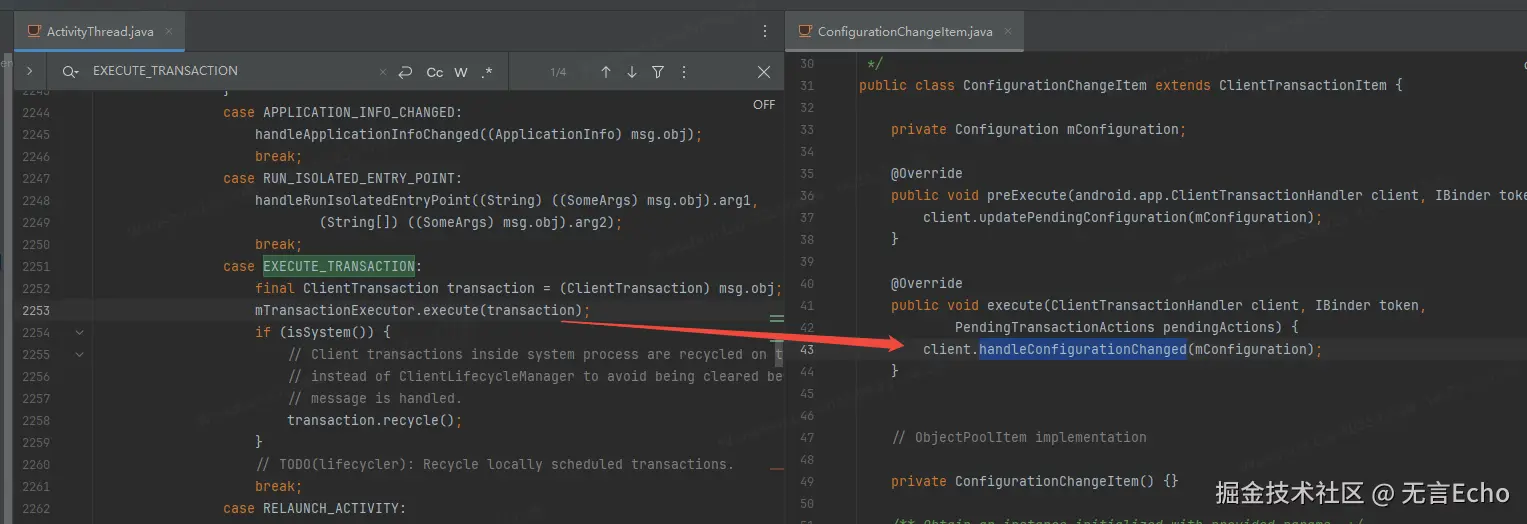Click inside the EXECUTE_TRANSACTION search field
This screenshot has height=524, width=1527.
coord(230,72)
